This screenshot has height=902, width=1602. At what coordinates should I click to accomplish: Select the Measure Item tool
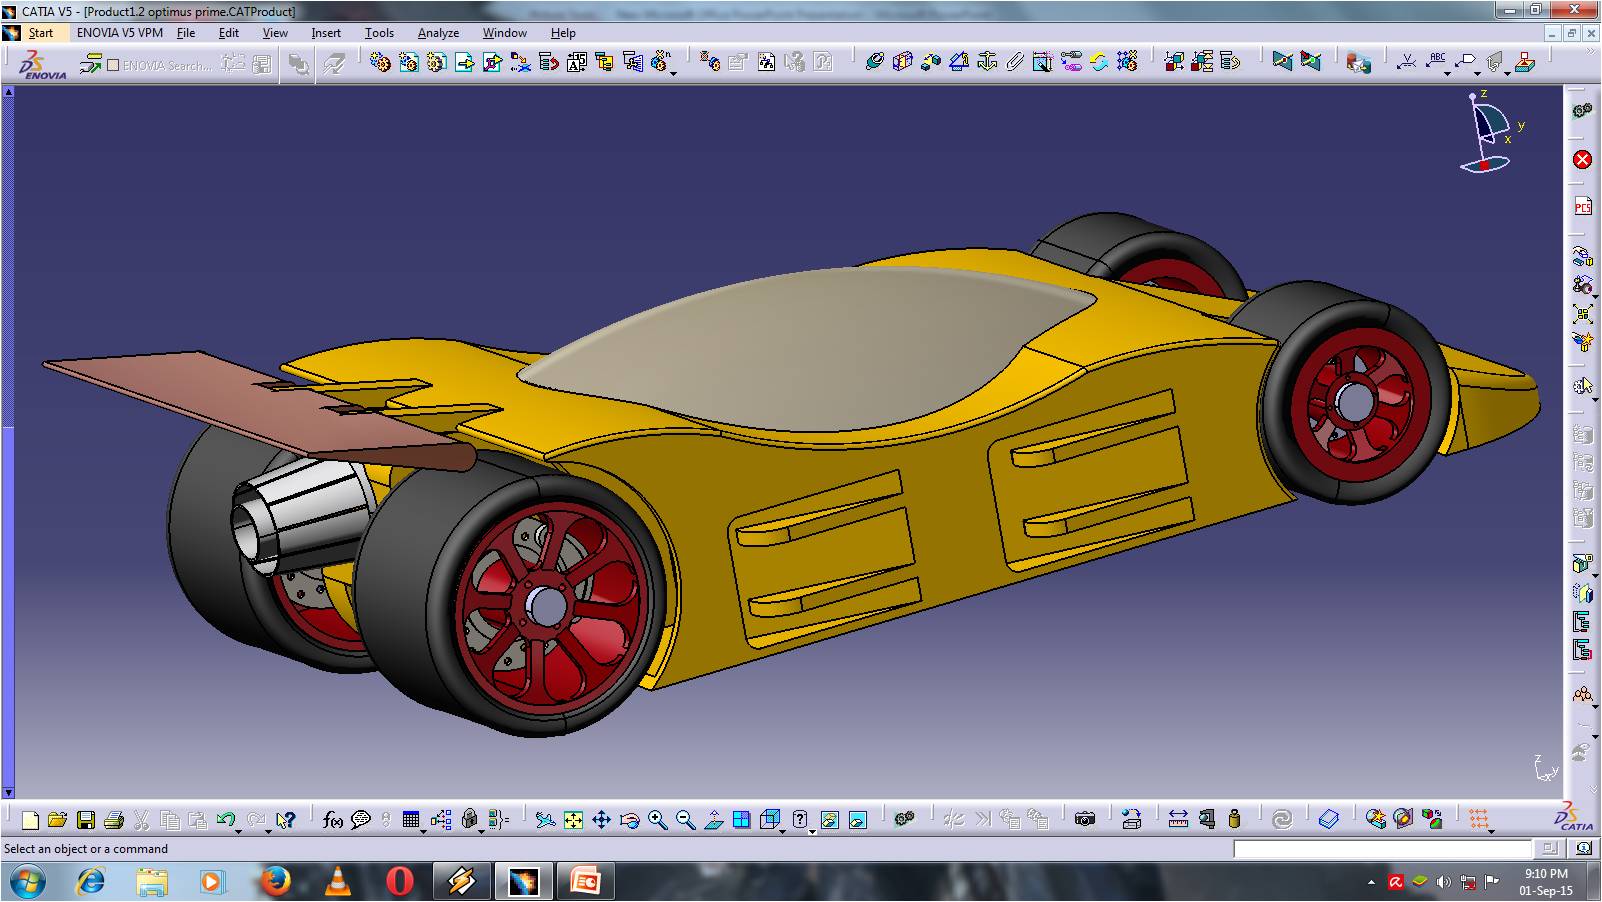[1207, 820]
